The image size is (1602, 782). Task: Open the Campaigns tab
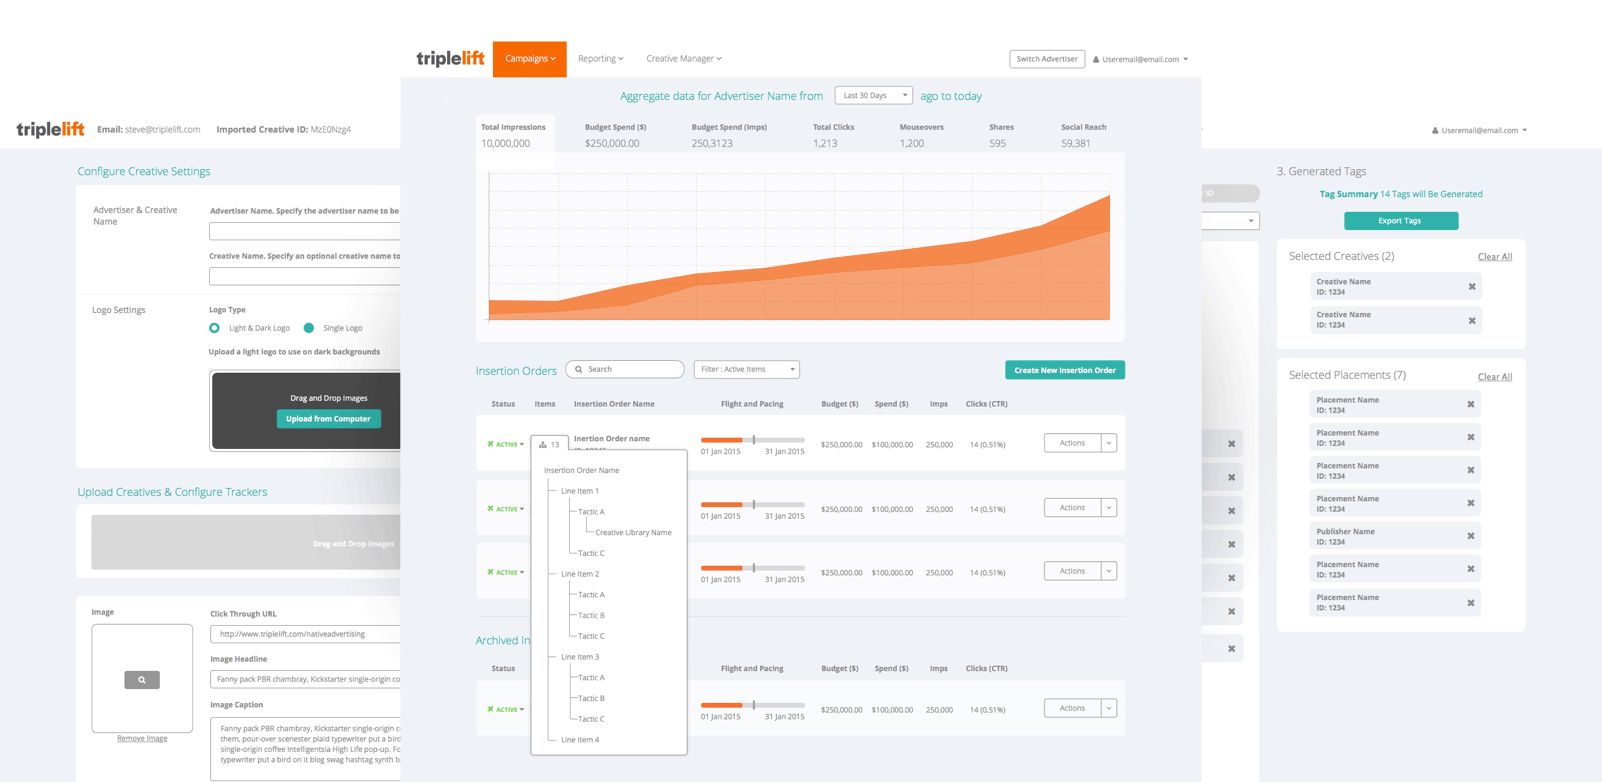[530, 59]
